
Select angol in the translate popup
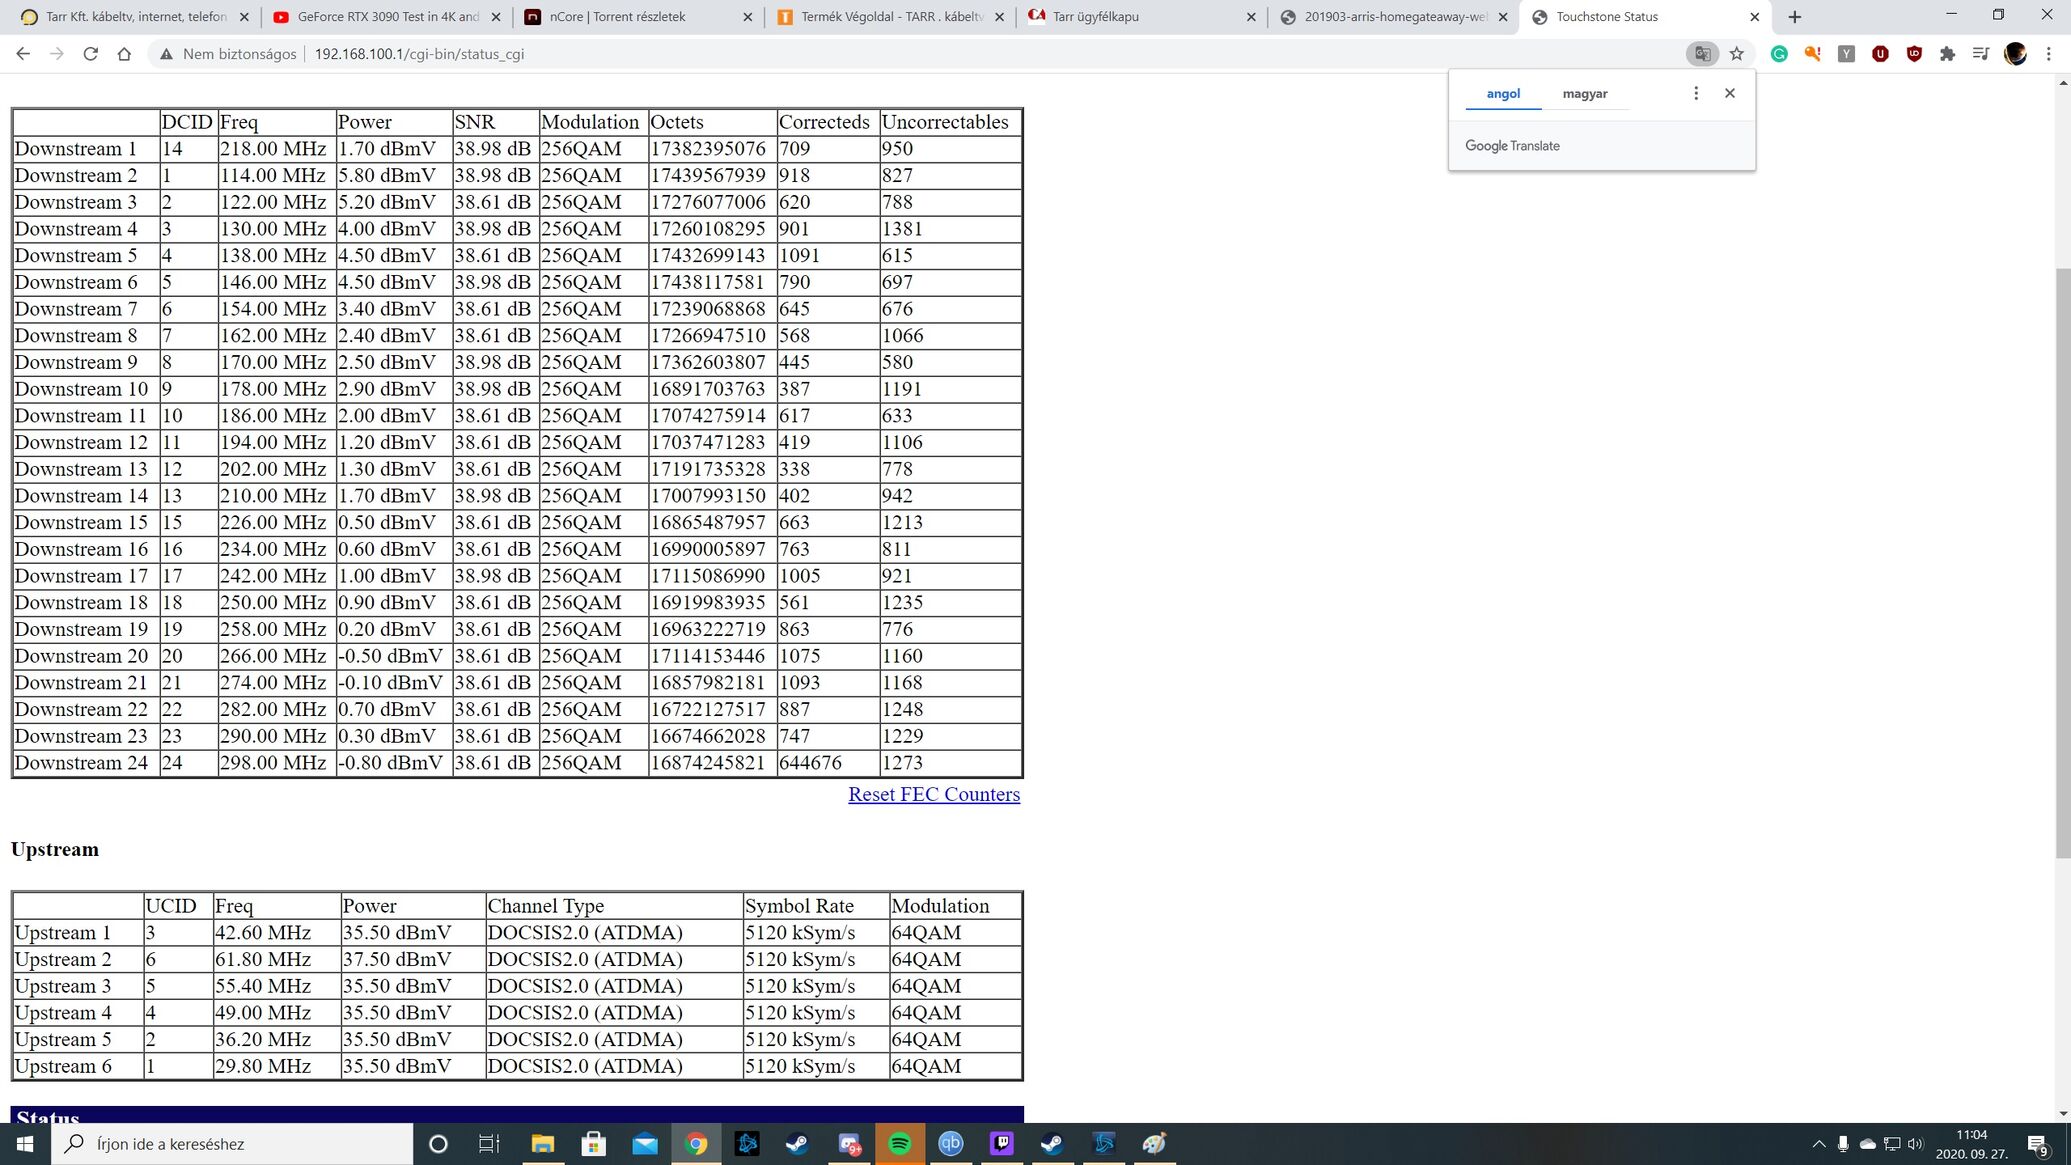[1502, 94]
